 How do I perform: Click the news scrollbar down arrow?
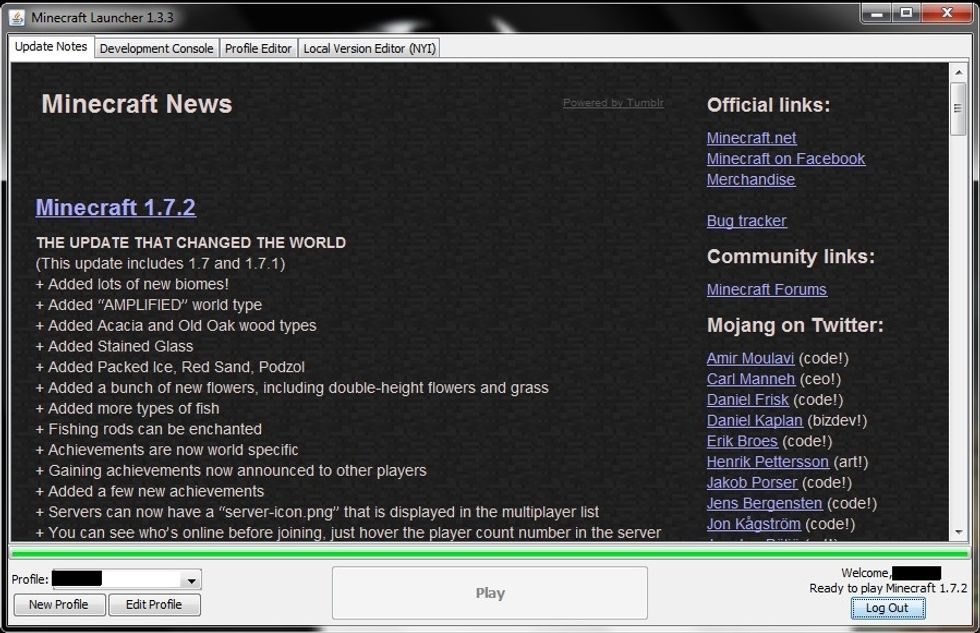[x=959, y=531]
